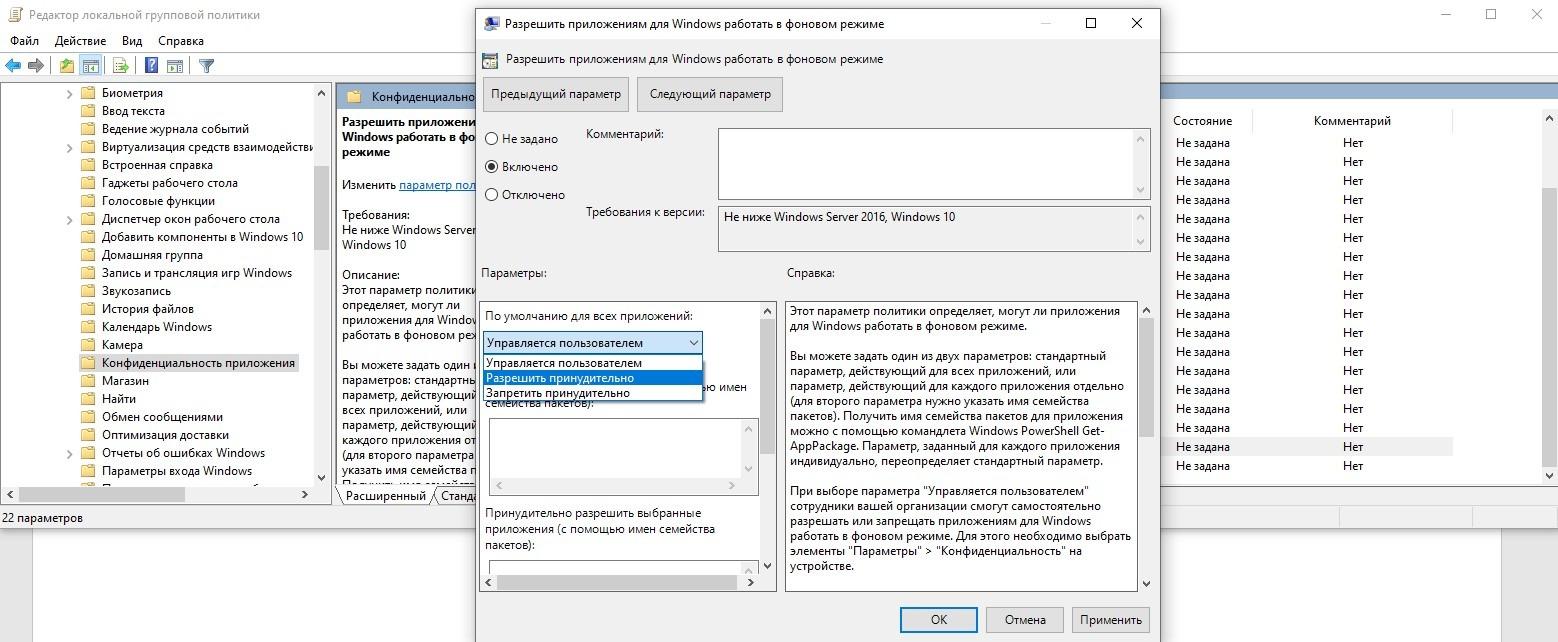This screenshot has height=642, width=1558.
Task: Open the default-for-all-apps combo box
Action: (593, 343)
